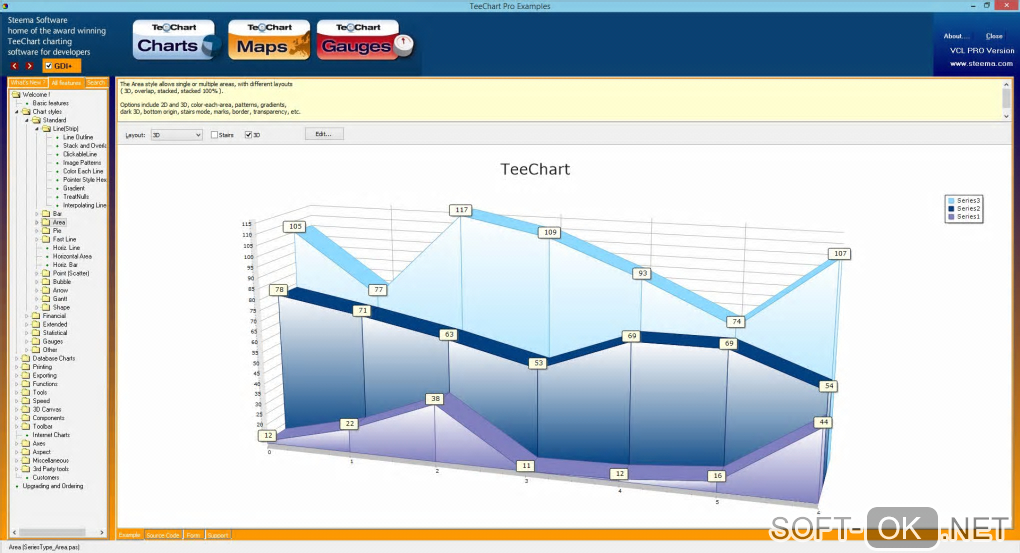Open the www.steema.com link

pyautogui.click(x=981, y=63)
